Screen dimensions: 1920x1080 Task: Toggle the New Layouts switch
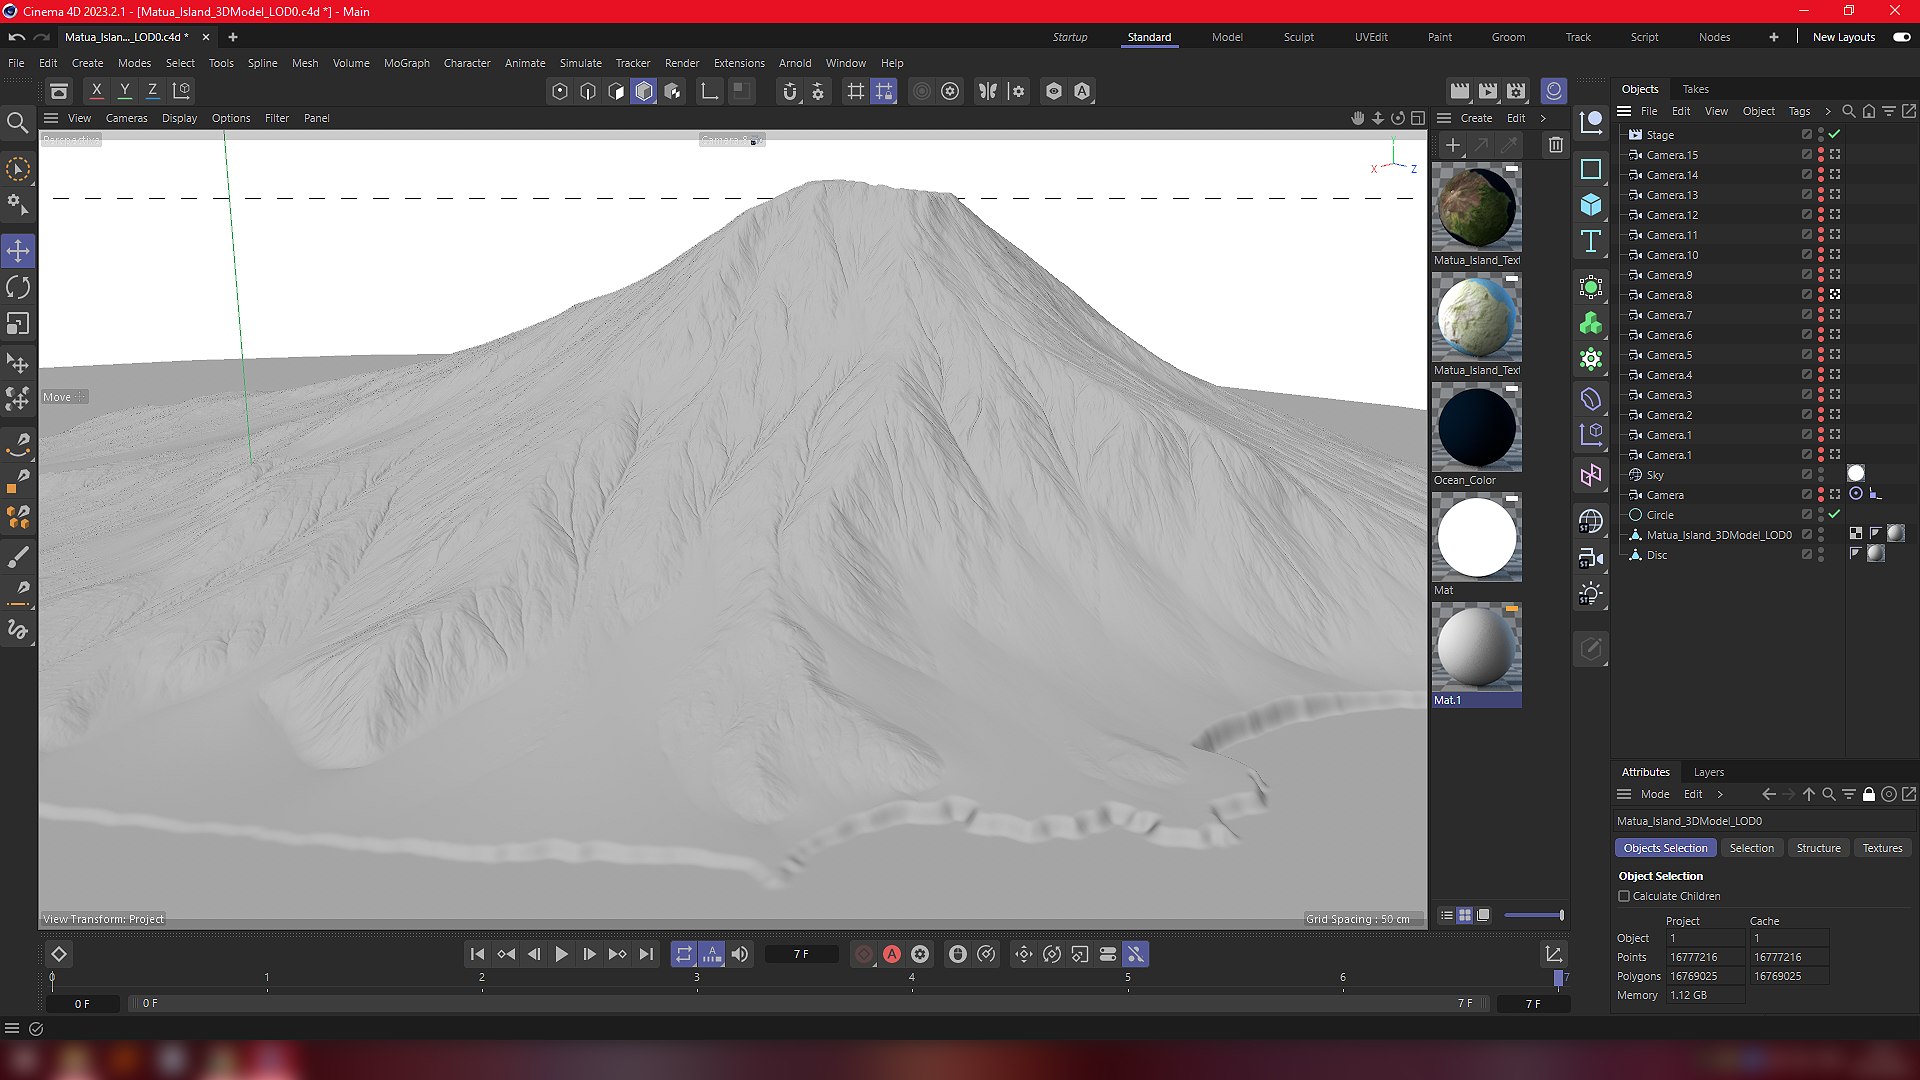(1902, 37)
